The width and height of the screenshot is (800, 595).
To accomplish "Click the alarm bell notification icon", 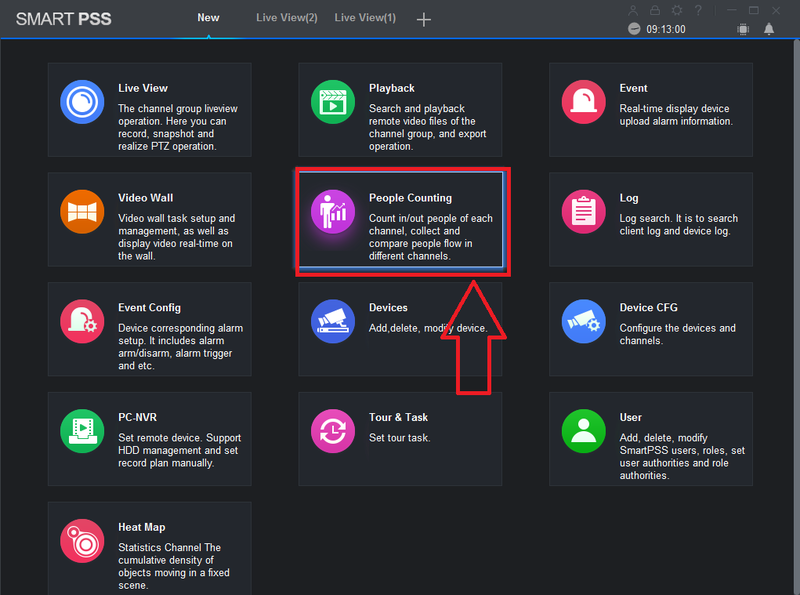I will [x=769, y=29].
